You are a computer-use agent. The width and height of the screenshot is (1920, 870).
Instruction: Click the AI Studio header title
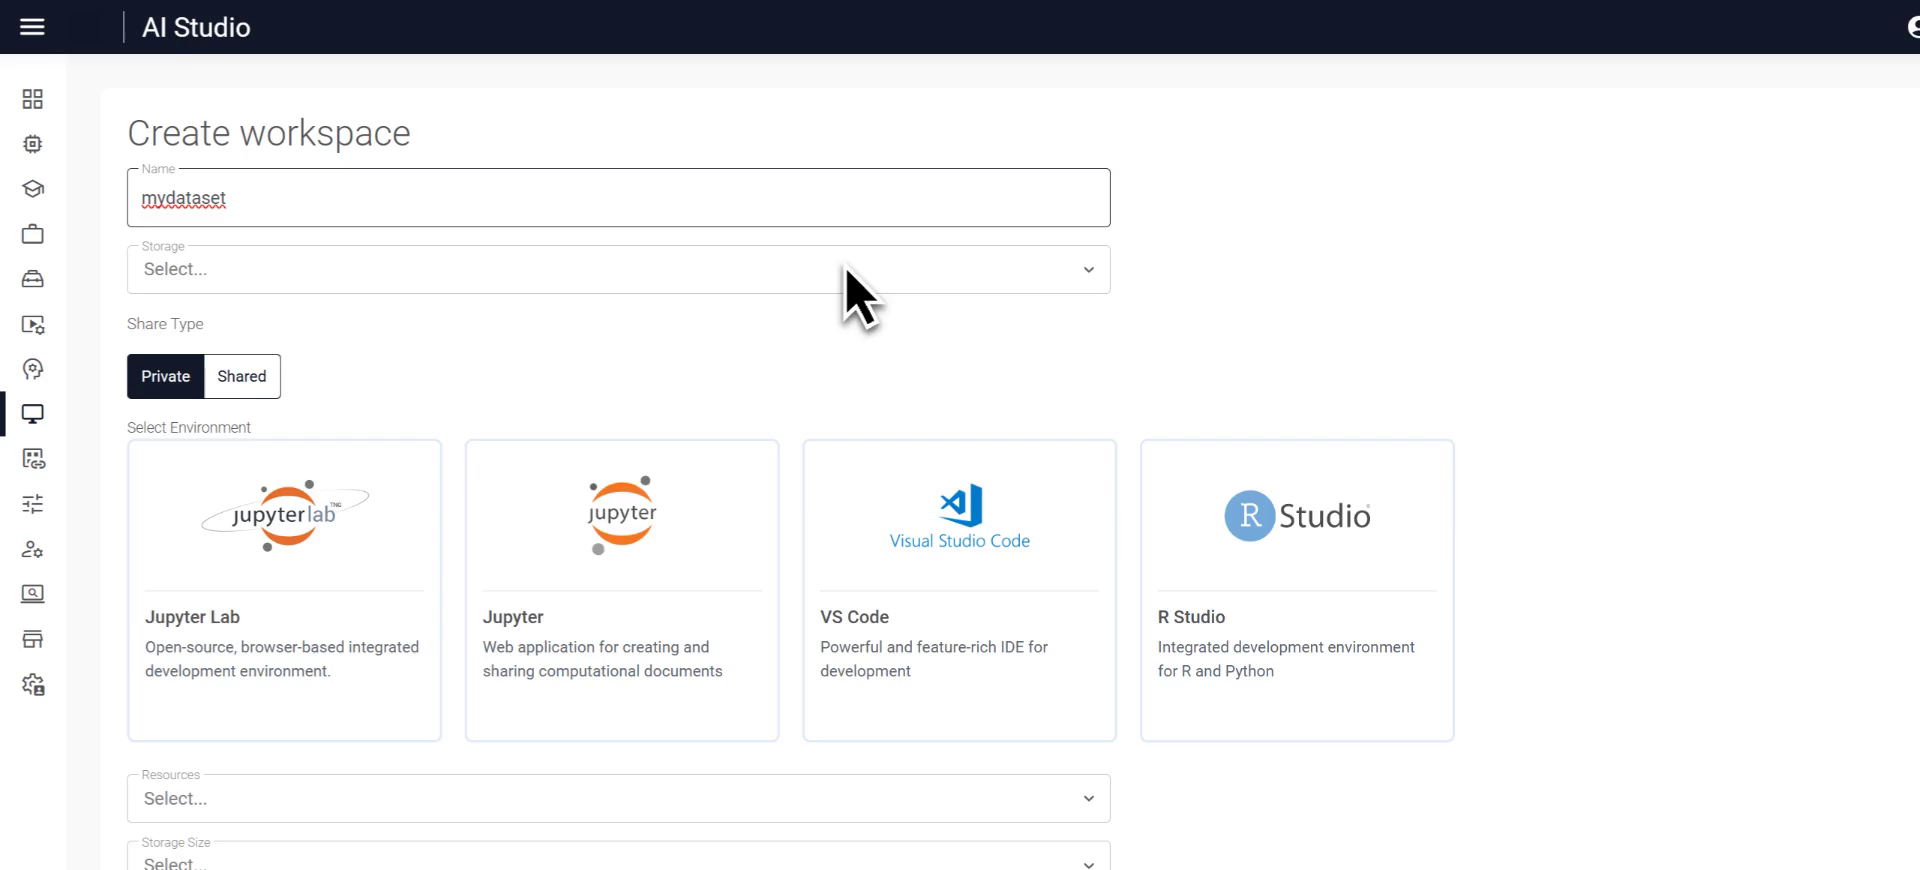(x=196, y=27)
